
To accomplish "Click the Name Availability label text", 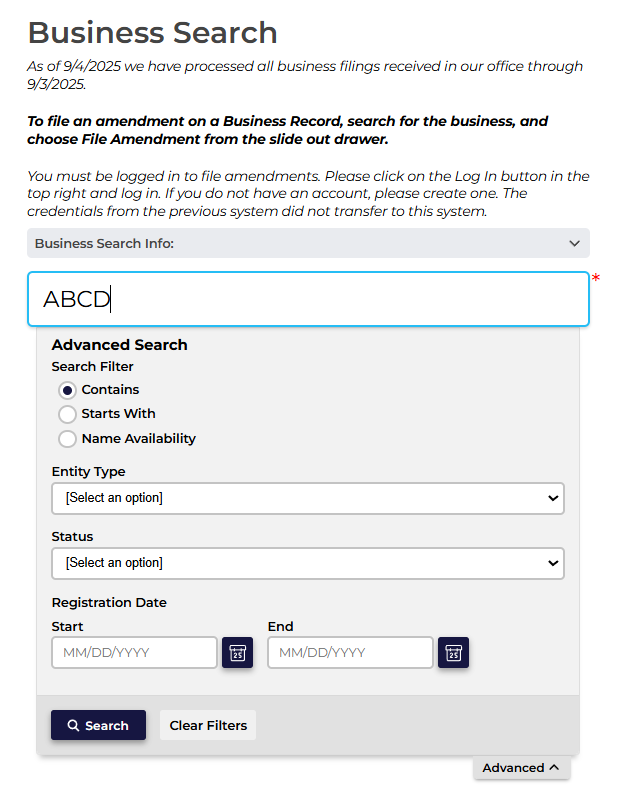I will tap(139, 439).
